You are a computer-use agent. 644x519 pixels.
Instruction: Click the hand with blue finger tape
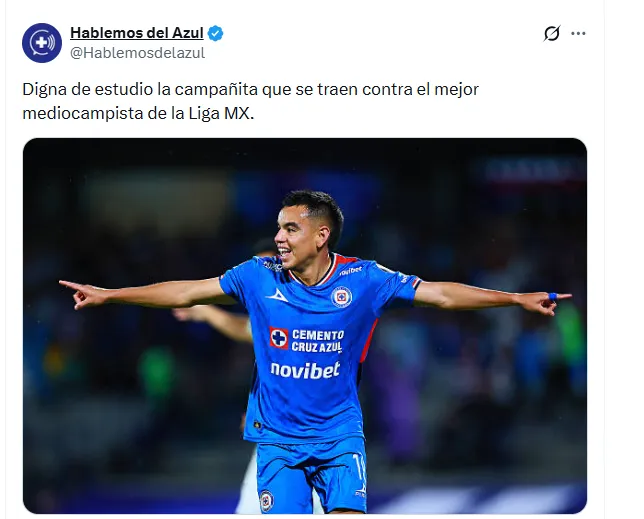click(x=550, y=302)
